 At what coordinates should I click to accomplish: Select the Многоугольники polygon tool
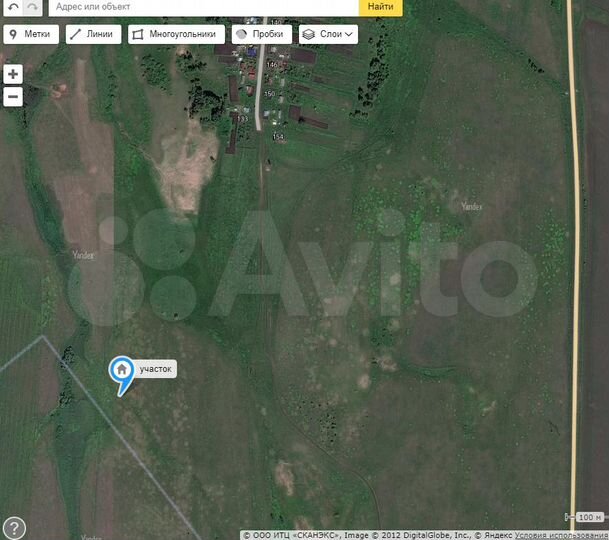(x=176, y=34)
